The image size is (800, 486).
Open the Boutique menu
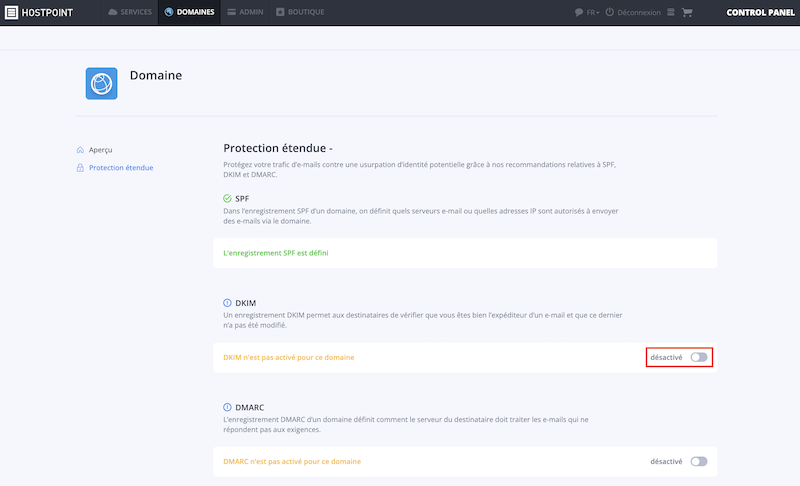pos(300,12)
